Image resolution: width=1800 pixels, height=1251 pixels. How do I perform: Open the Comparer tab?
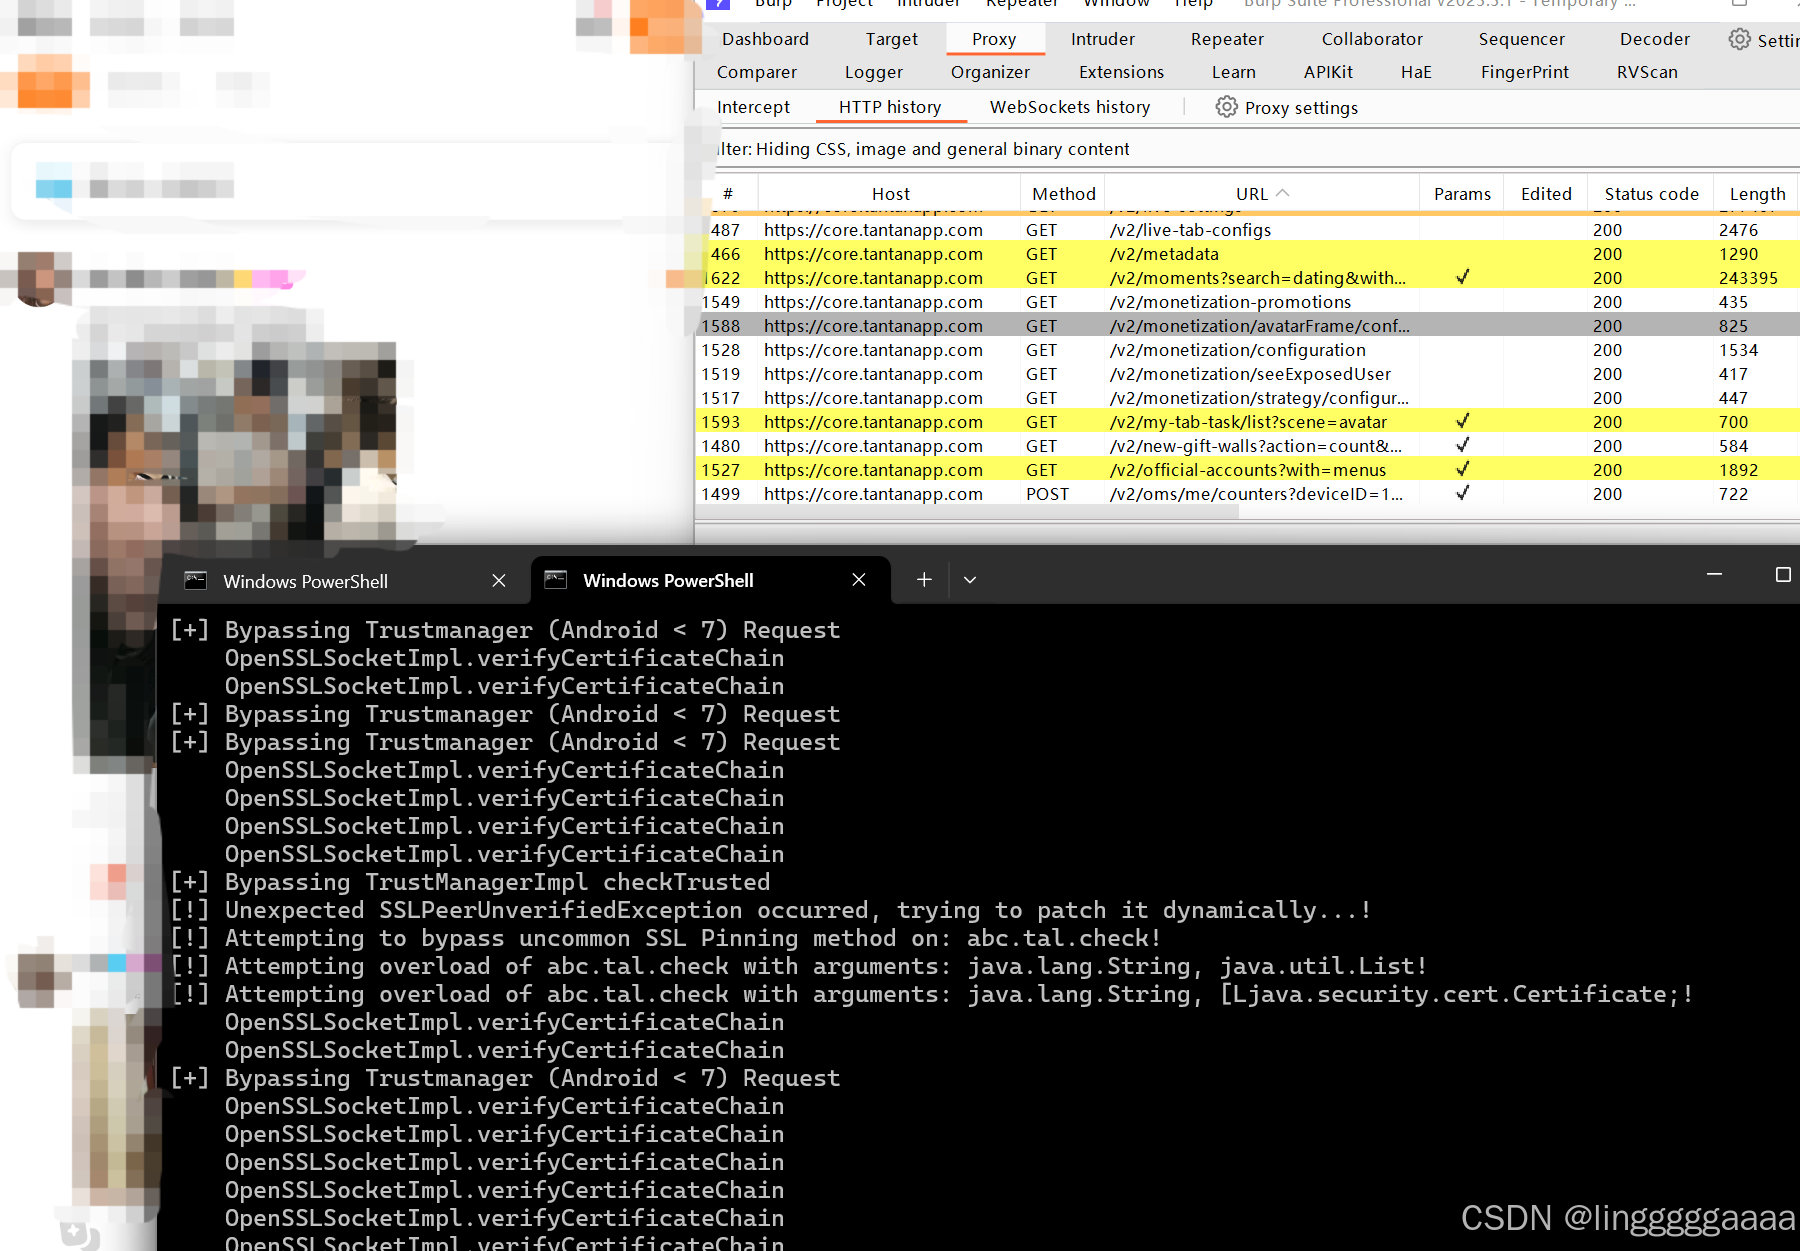pyautogui.click(x=757, y=72)
